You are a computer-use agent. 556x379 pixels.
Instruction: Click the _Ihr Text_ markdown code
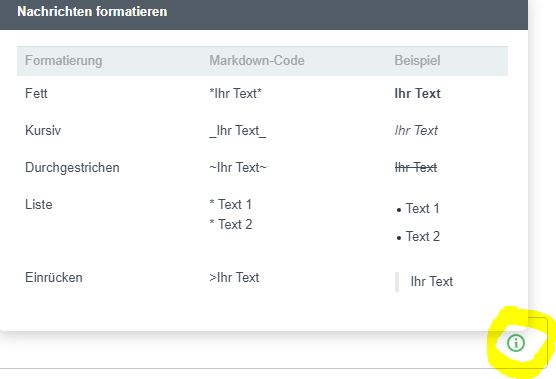click(x=237, y=130)
